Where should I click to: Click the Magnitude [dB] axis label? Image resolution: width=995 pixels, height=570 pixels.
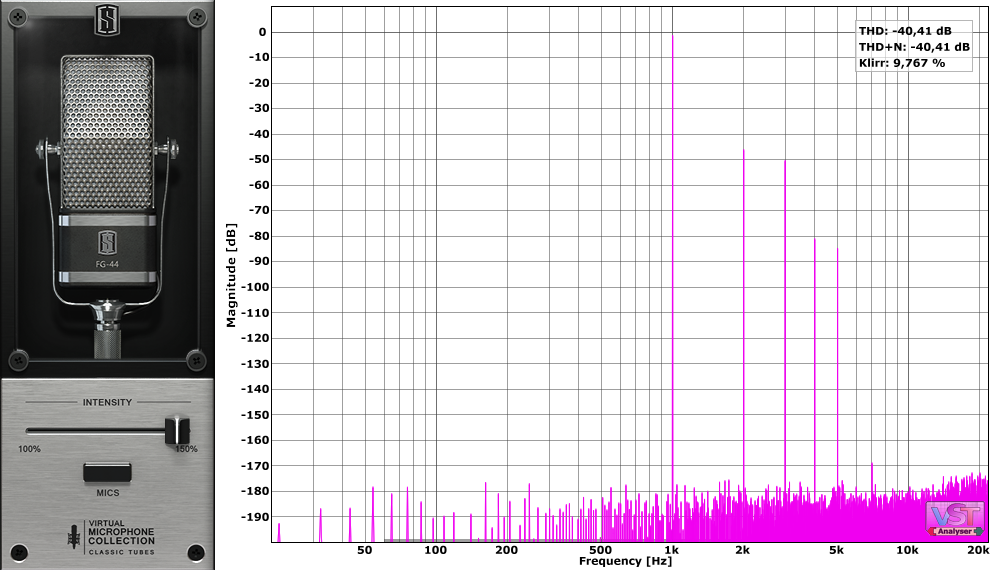tap(231, 275)
